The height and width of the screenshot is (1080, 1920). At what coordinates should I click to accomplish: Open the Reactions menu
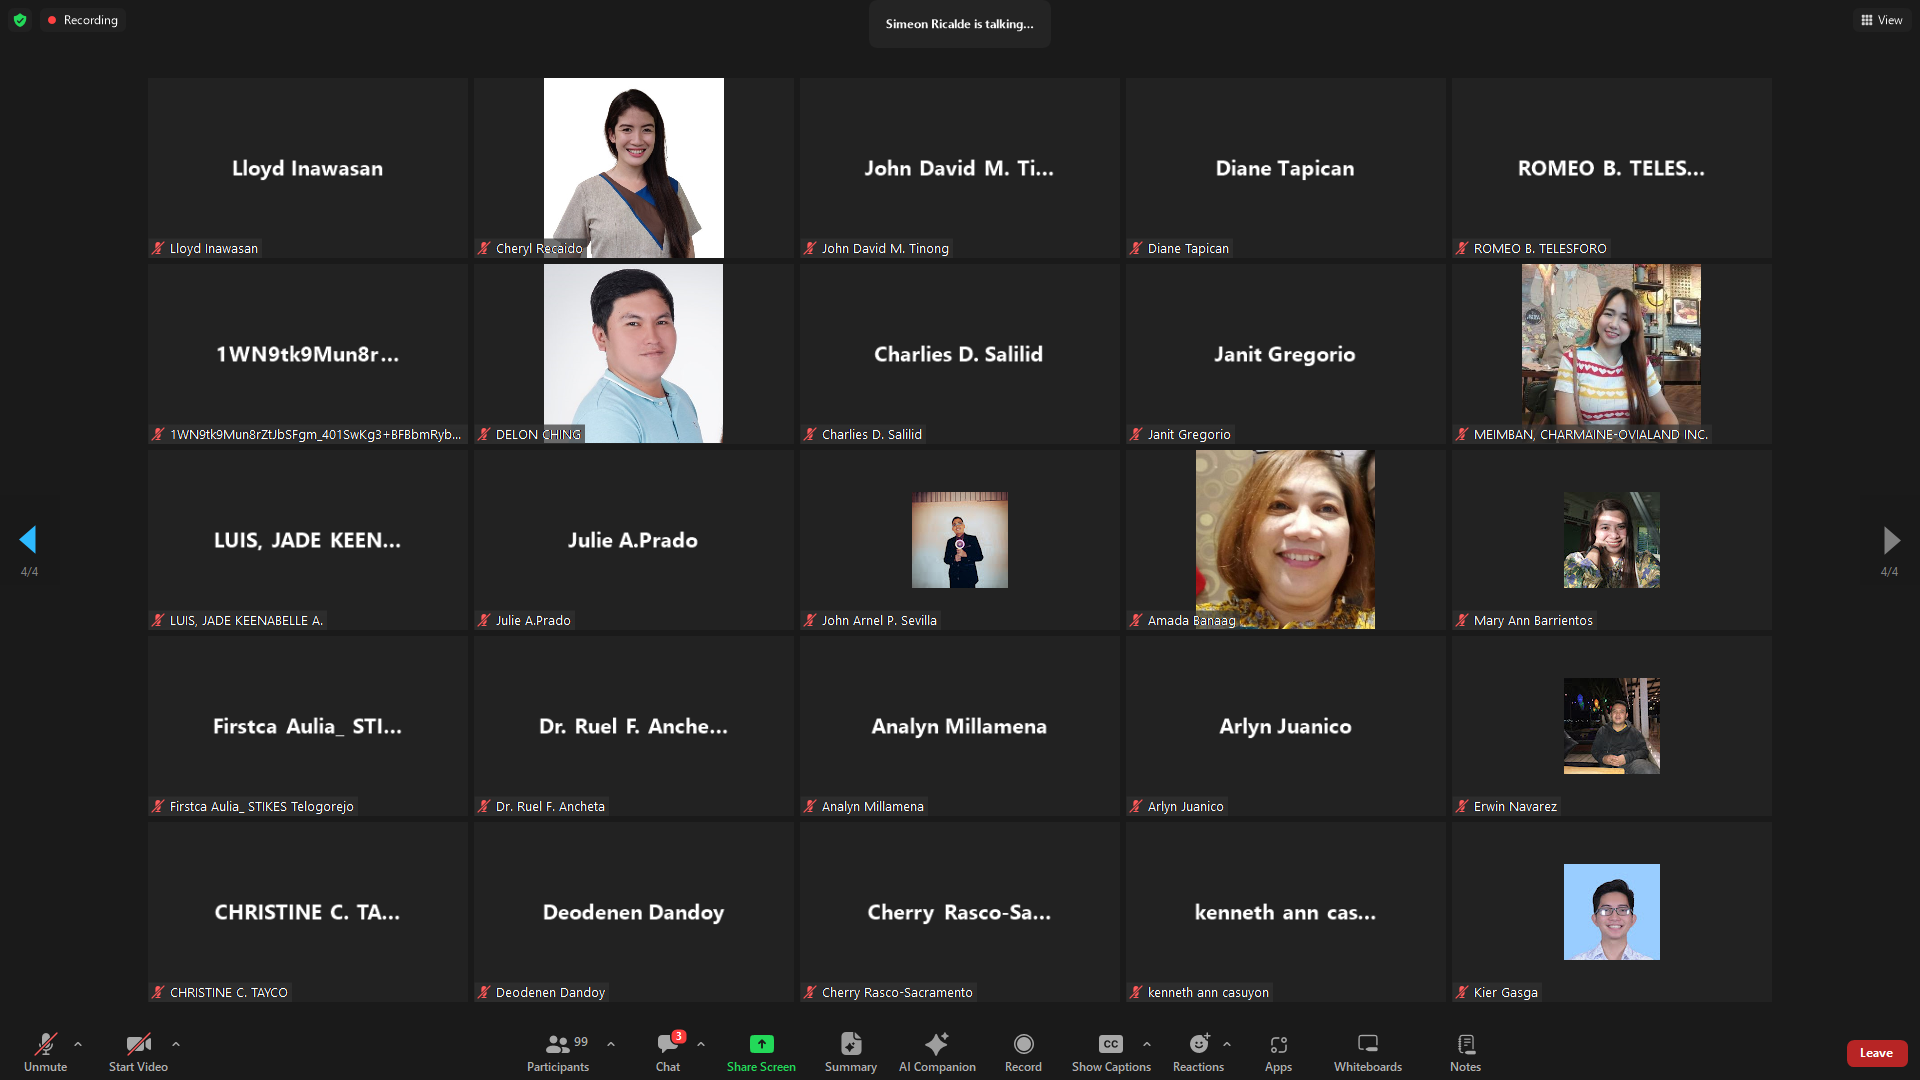[x=1198, y=1045]
